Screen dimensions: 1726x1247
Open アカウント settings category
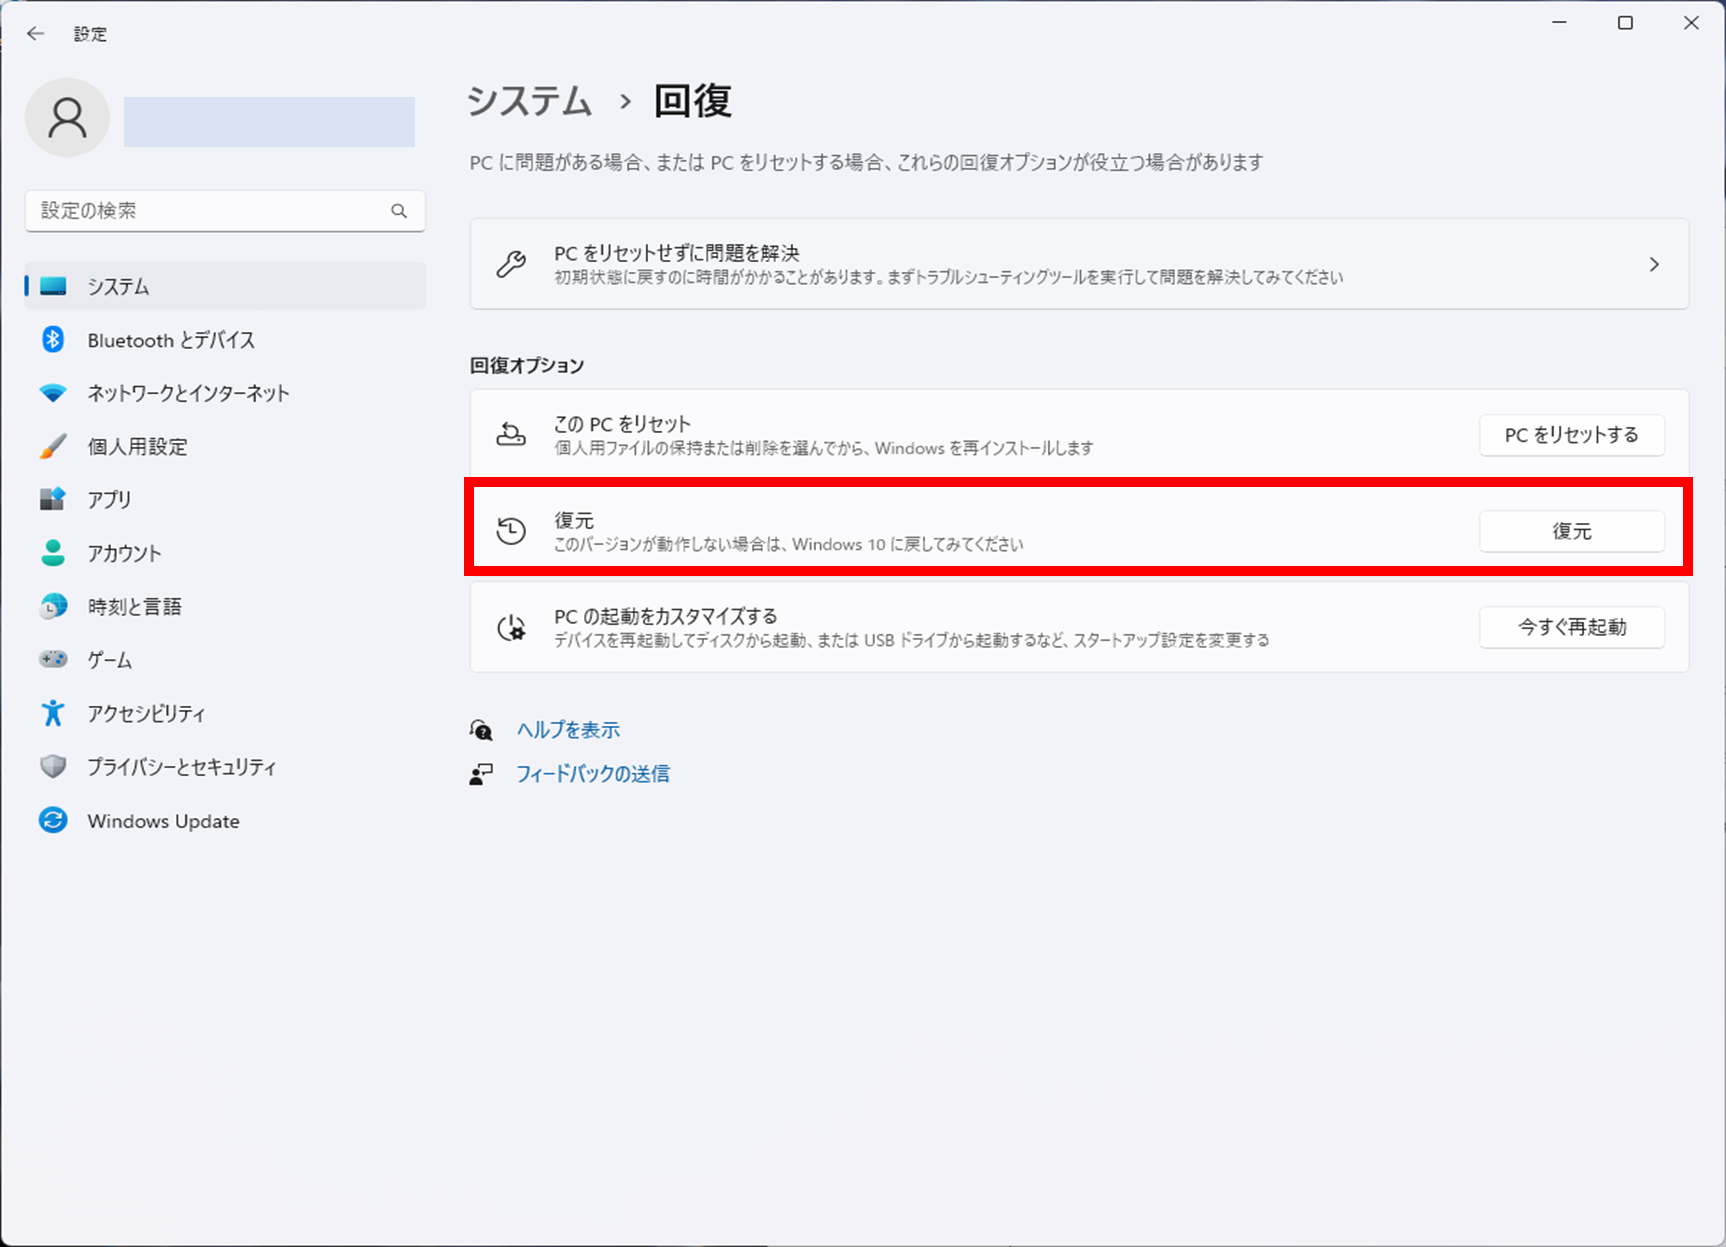tap(226, 553)
